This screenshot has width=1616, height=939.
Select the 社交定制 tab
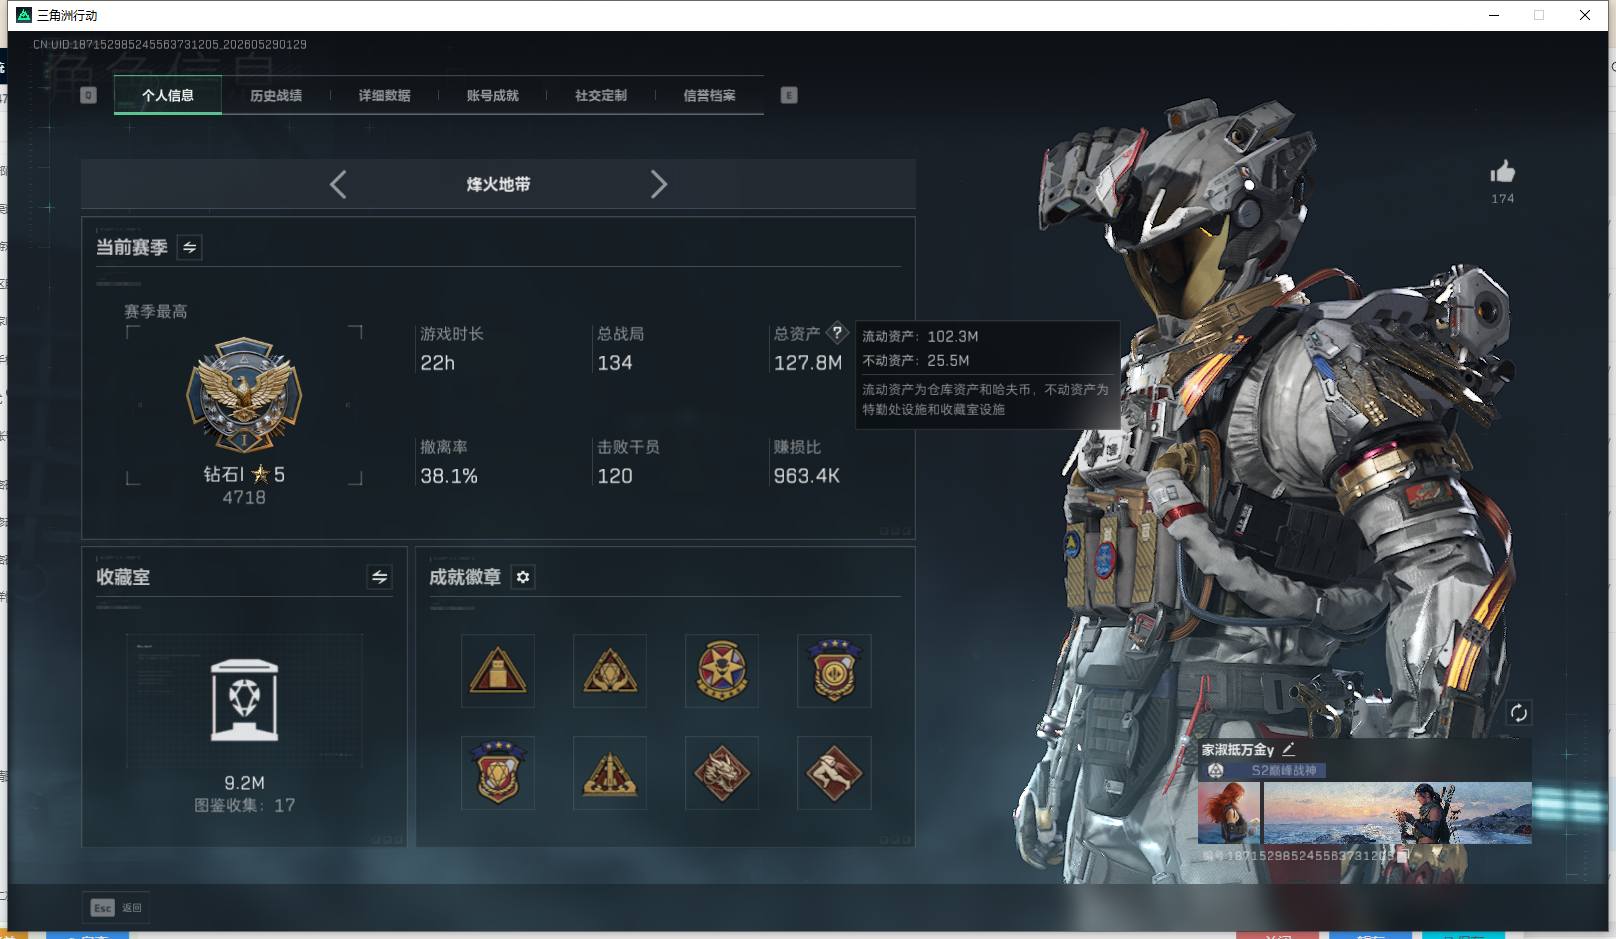pos(600,95)
